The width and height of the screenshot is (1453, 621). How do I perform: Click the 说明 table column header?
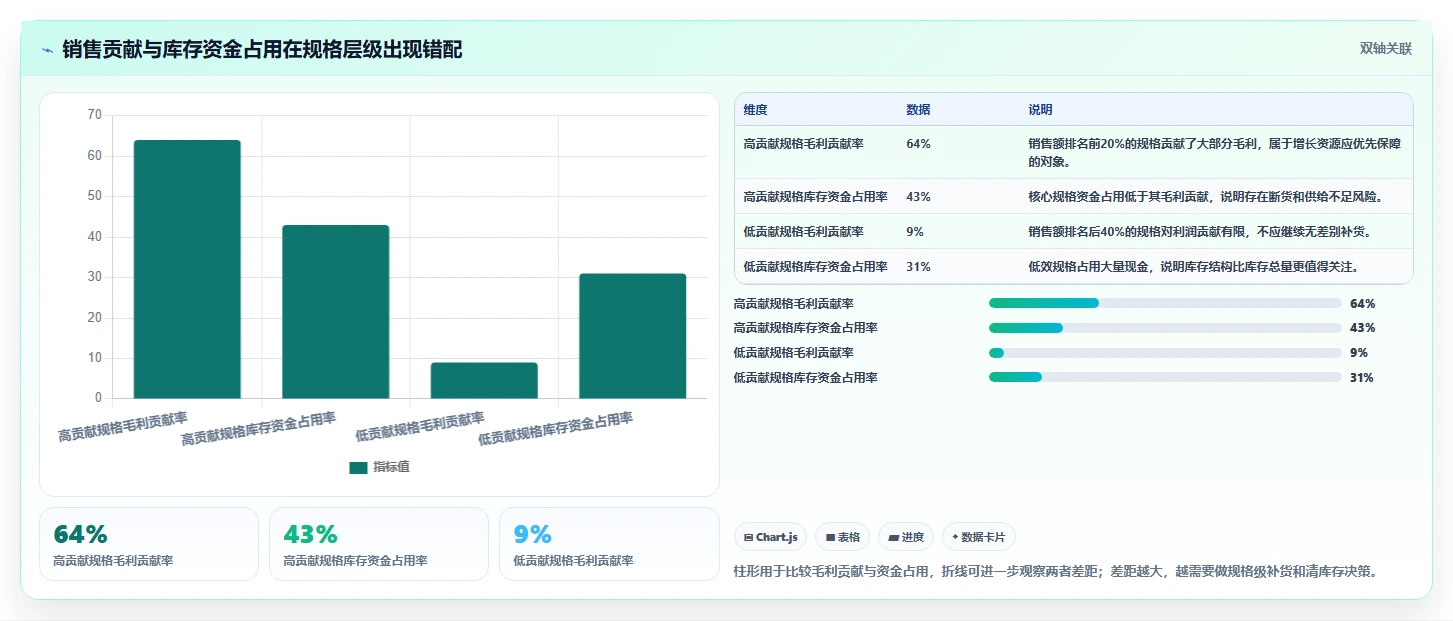[x=1040, y=110]
